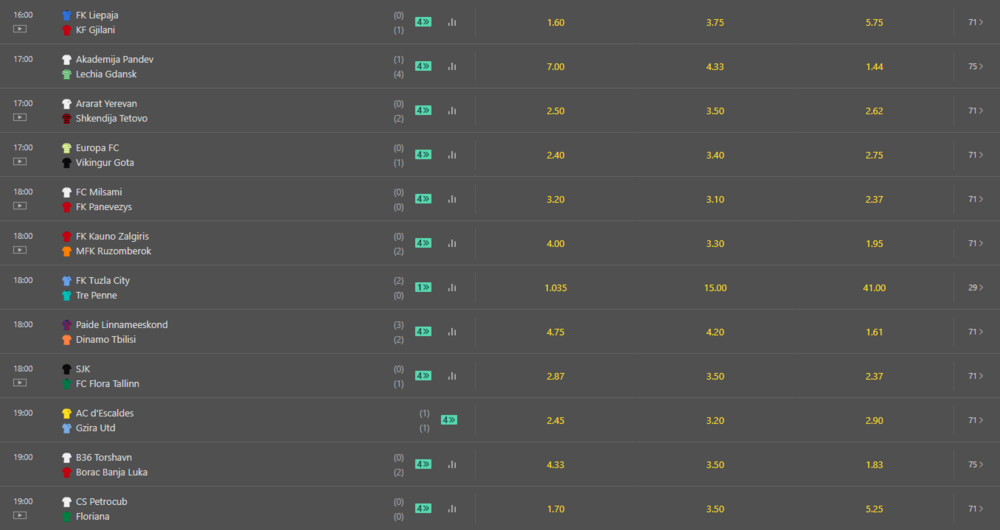This screenshot has height=530, width=1000.
Task: View stats chart for Akademija Pandev match
Action: coord(452,66)
